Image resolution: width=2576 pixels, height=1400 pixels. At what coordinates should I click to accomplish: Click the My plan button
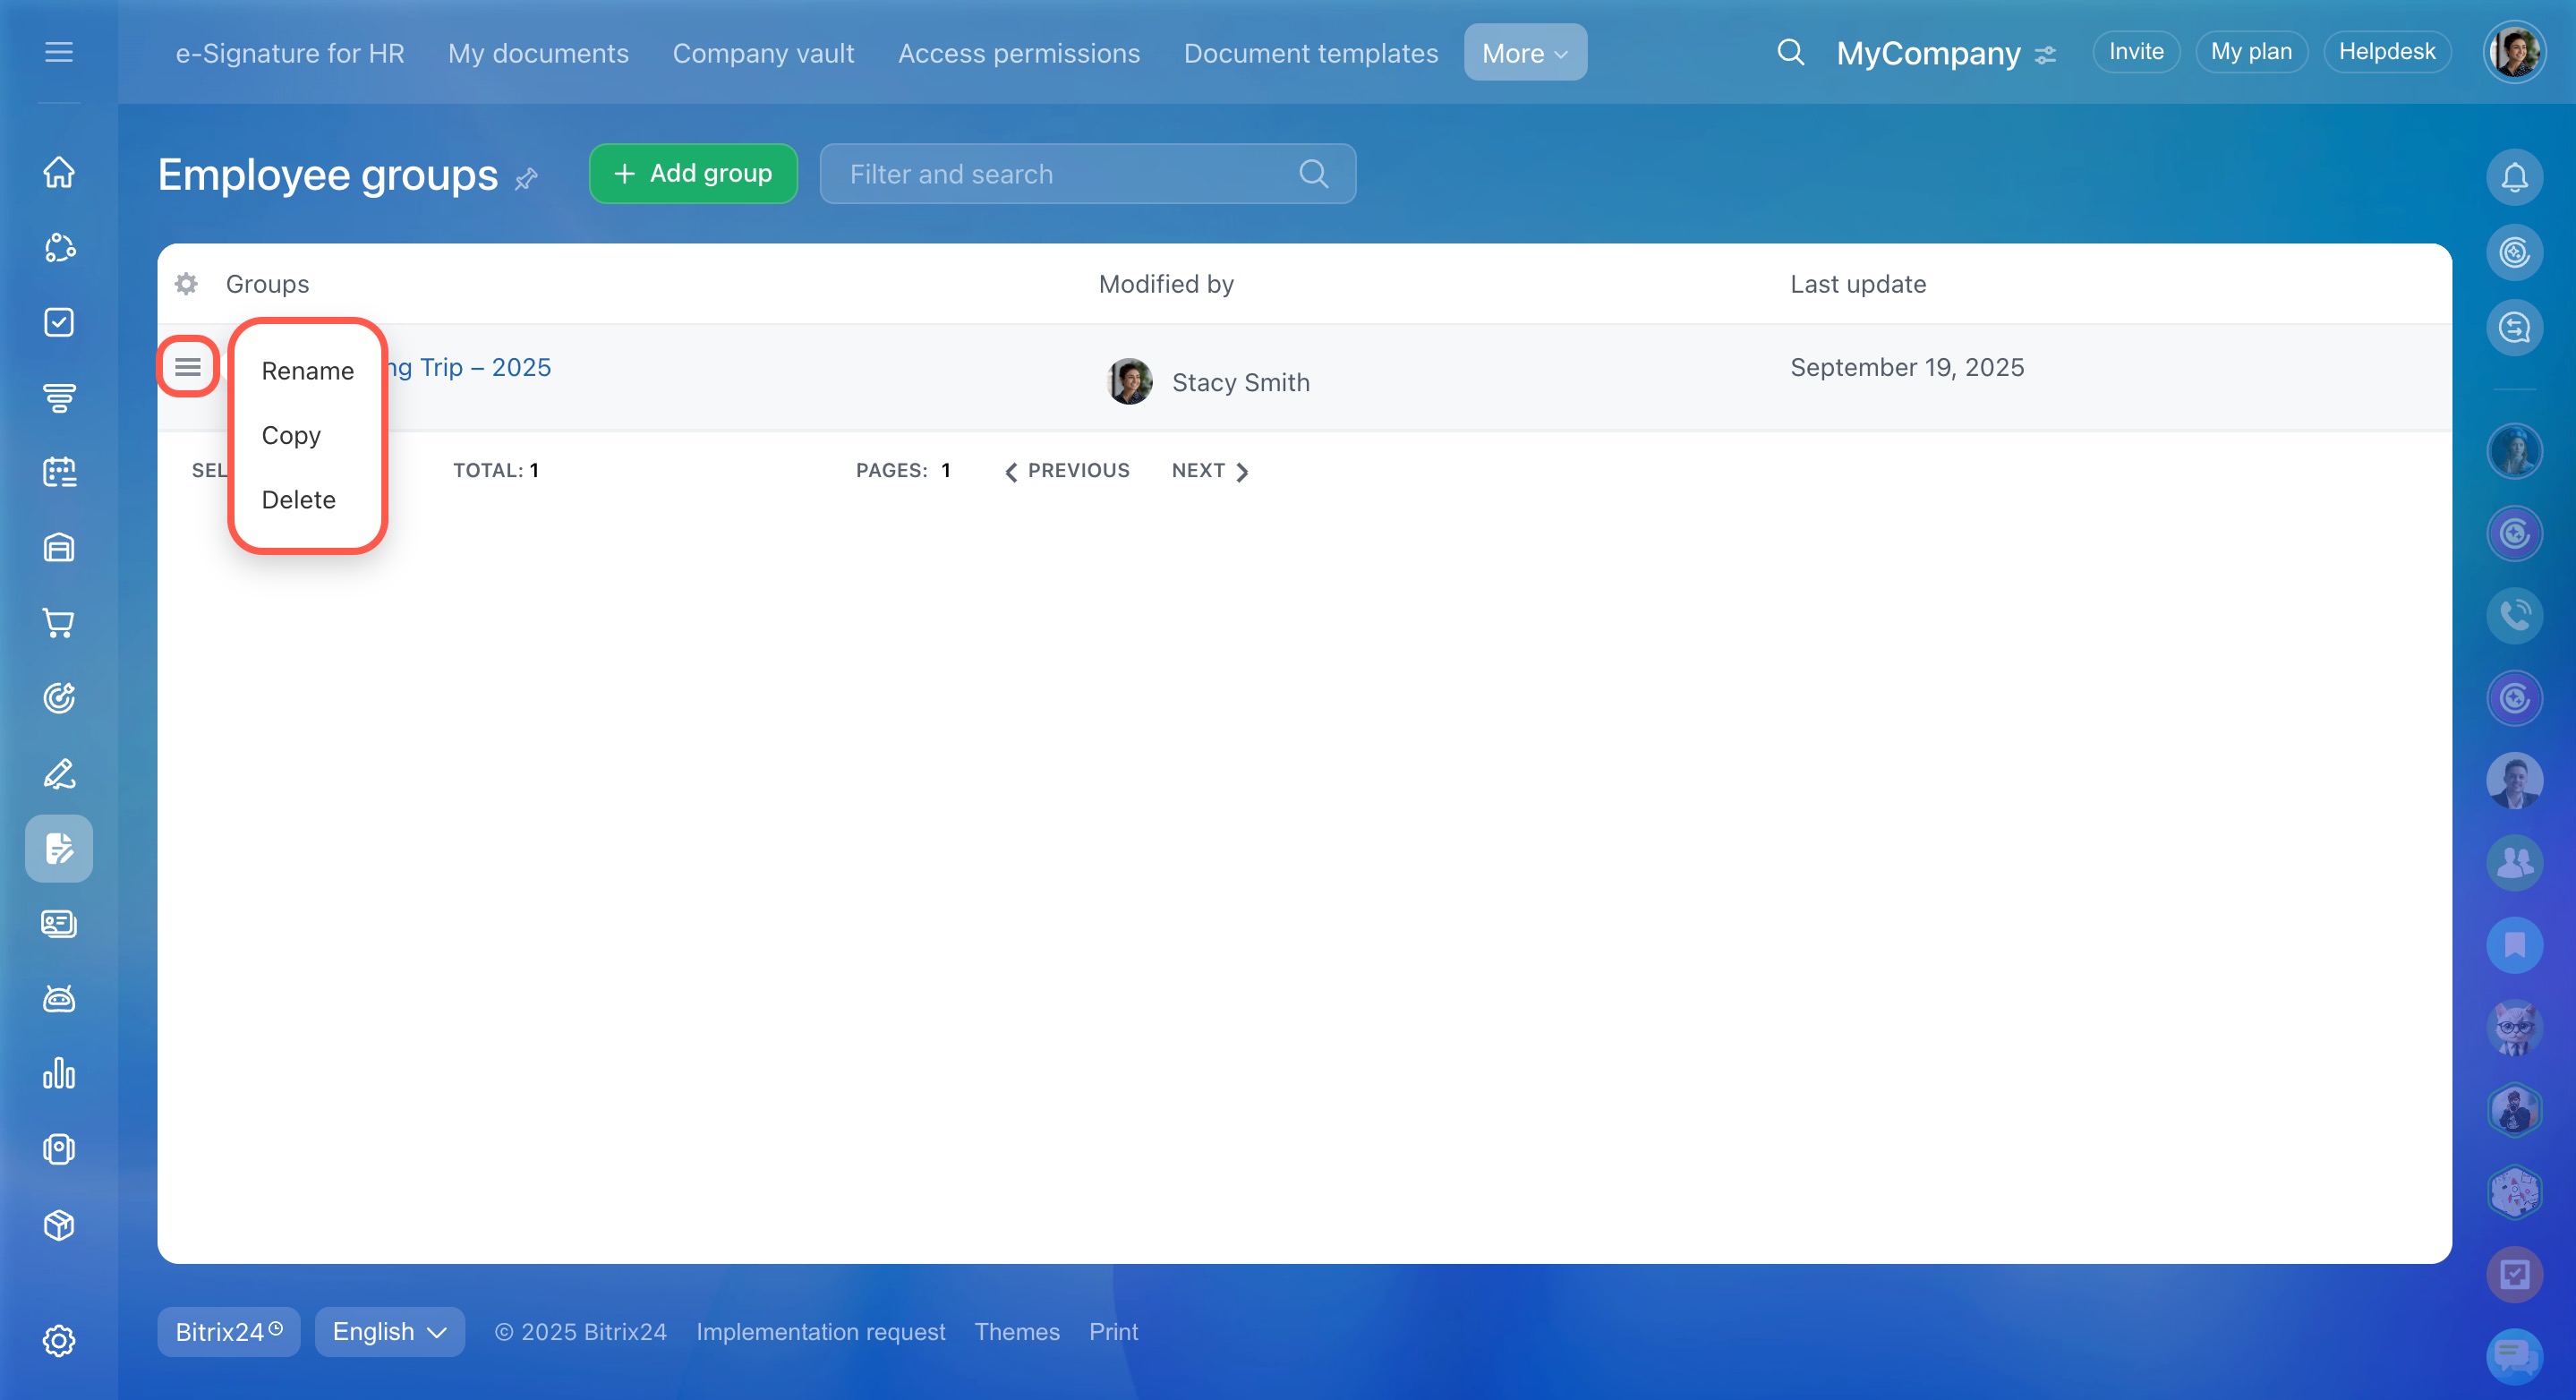point(2251,52)
